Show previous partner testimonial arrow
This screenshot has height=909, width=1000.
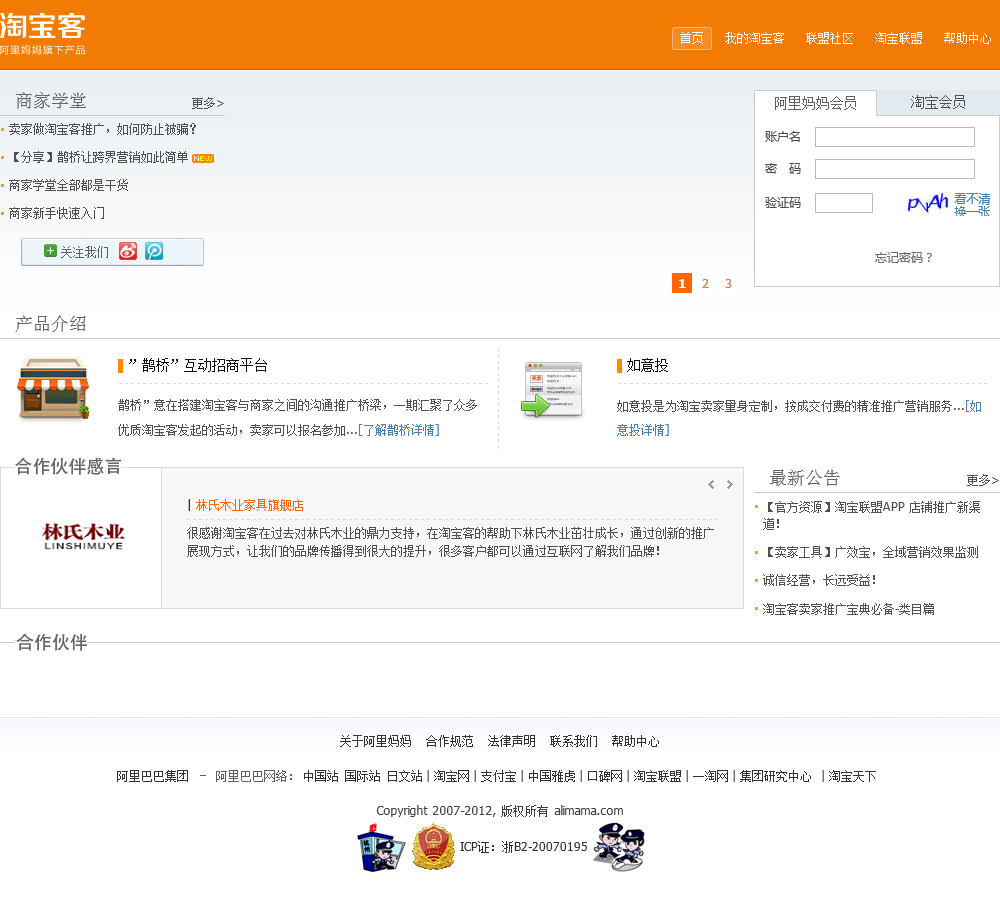(711, 485)
